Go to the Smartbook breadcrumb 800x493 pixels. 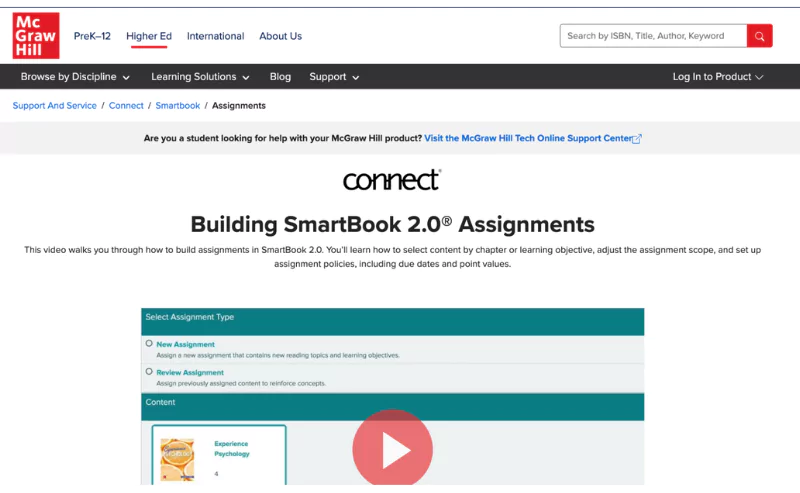tap(178, 106)
